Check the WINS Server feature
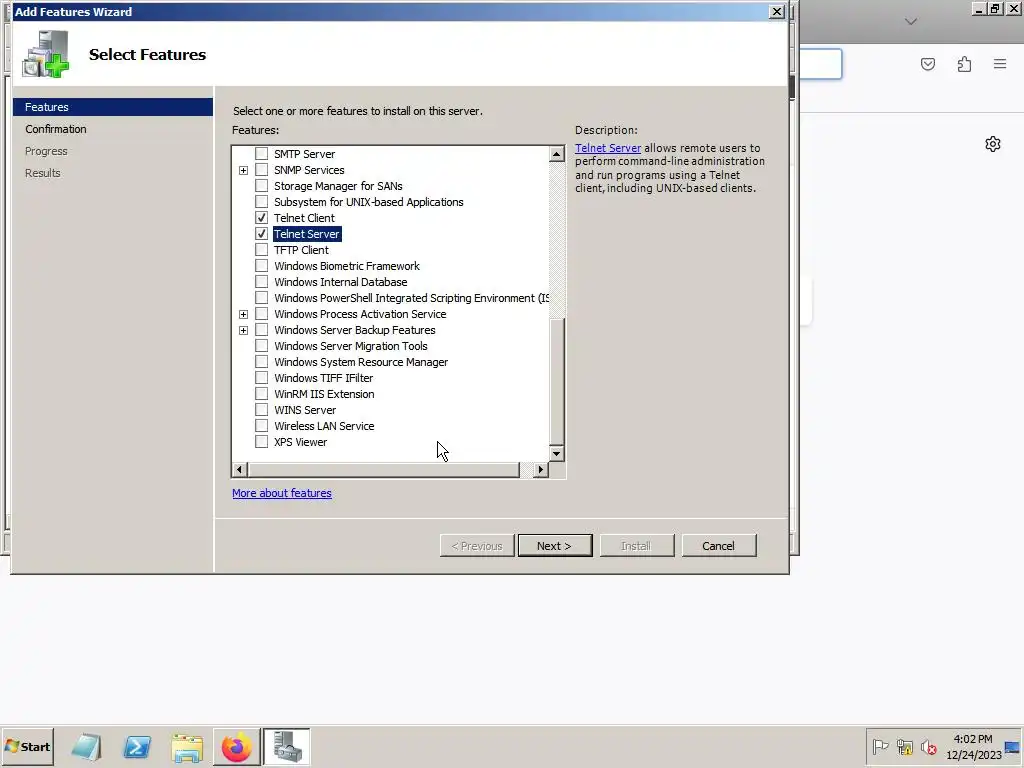 click(261, 409)
